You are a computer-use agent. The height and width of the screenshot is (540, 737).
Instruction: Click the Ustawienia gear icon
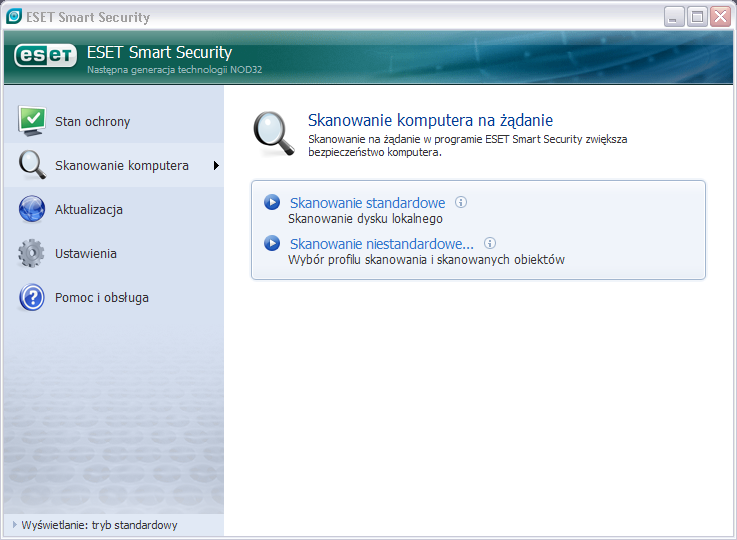coord(31,253)
